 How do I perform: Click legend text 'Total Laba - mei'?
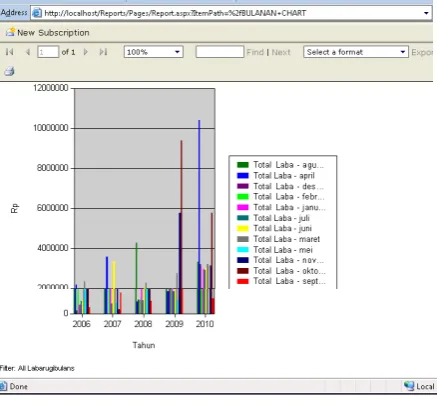[283, 250]
